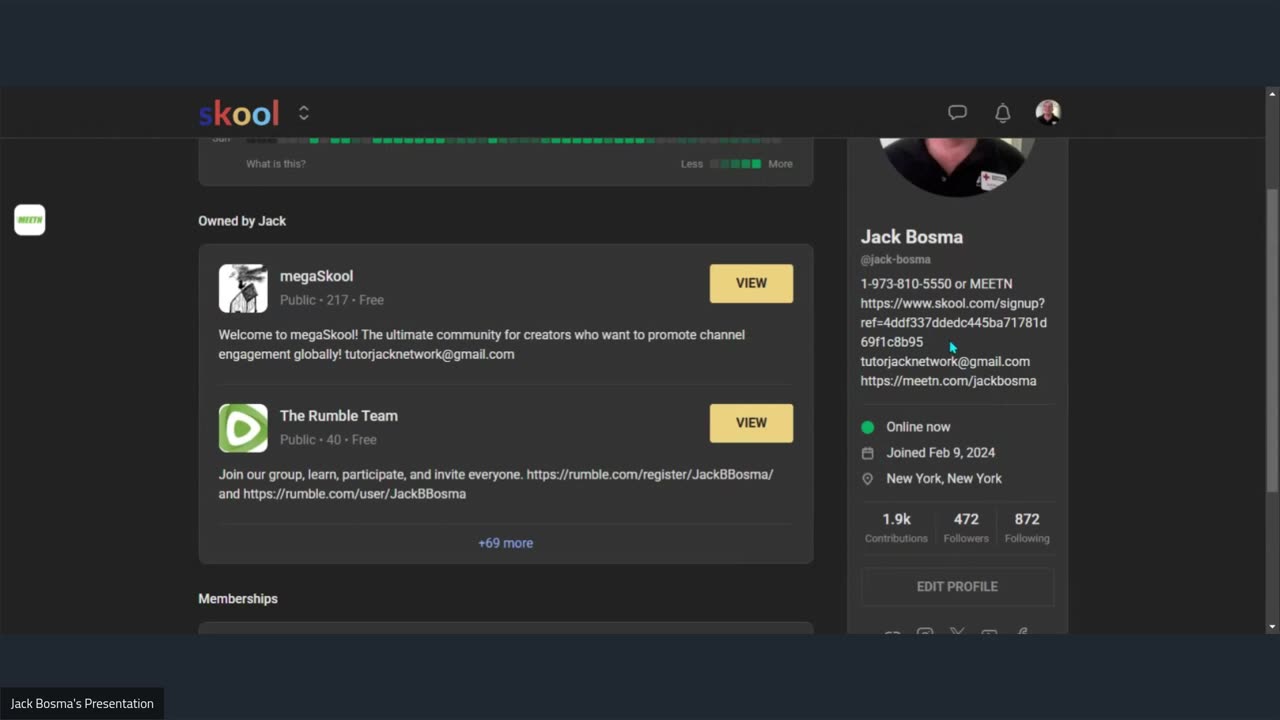The width and height of the screenshot is (1280, 720).
Task: Click the 1-973-810-5550 or MEETN text
Action: pyautogui.click(x=936, y=284)
